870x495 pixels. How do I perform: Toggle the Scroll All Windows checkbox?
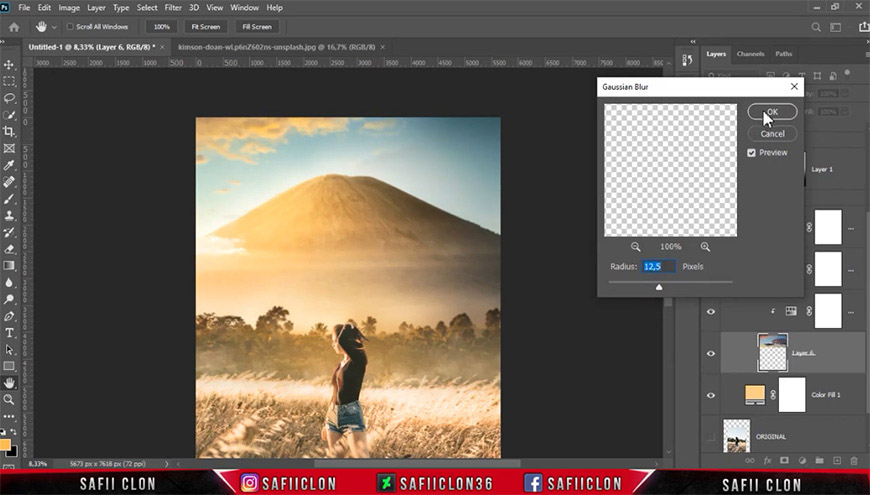(x=70, y=27)
